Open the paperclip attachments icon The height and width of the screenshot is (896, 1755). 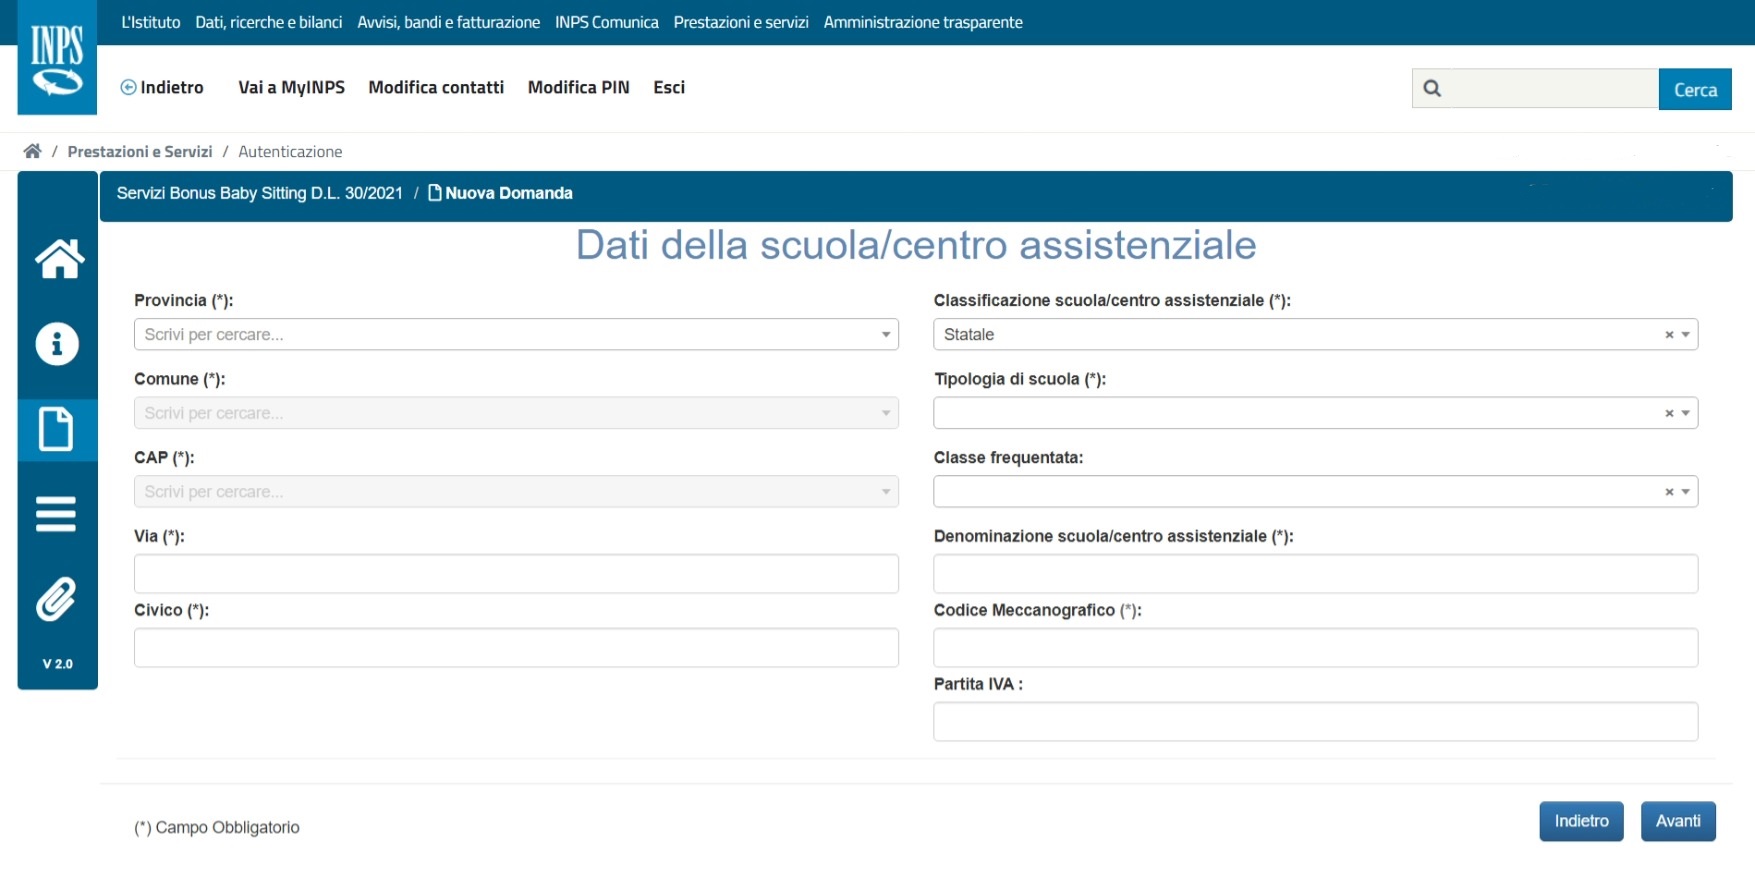click(x=56, y=599)
